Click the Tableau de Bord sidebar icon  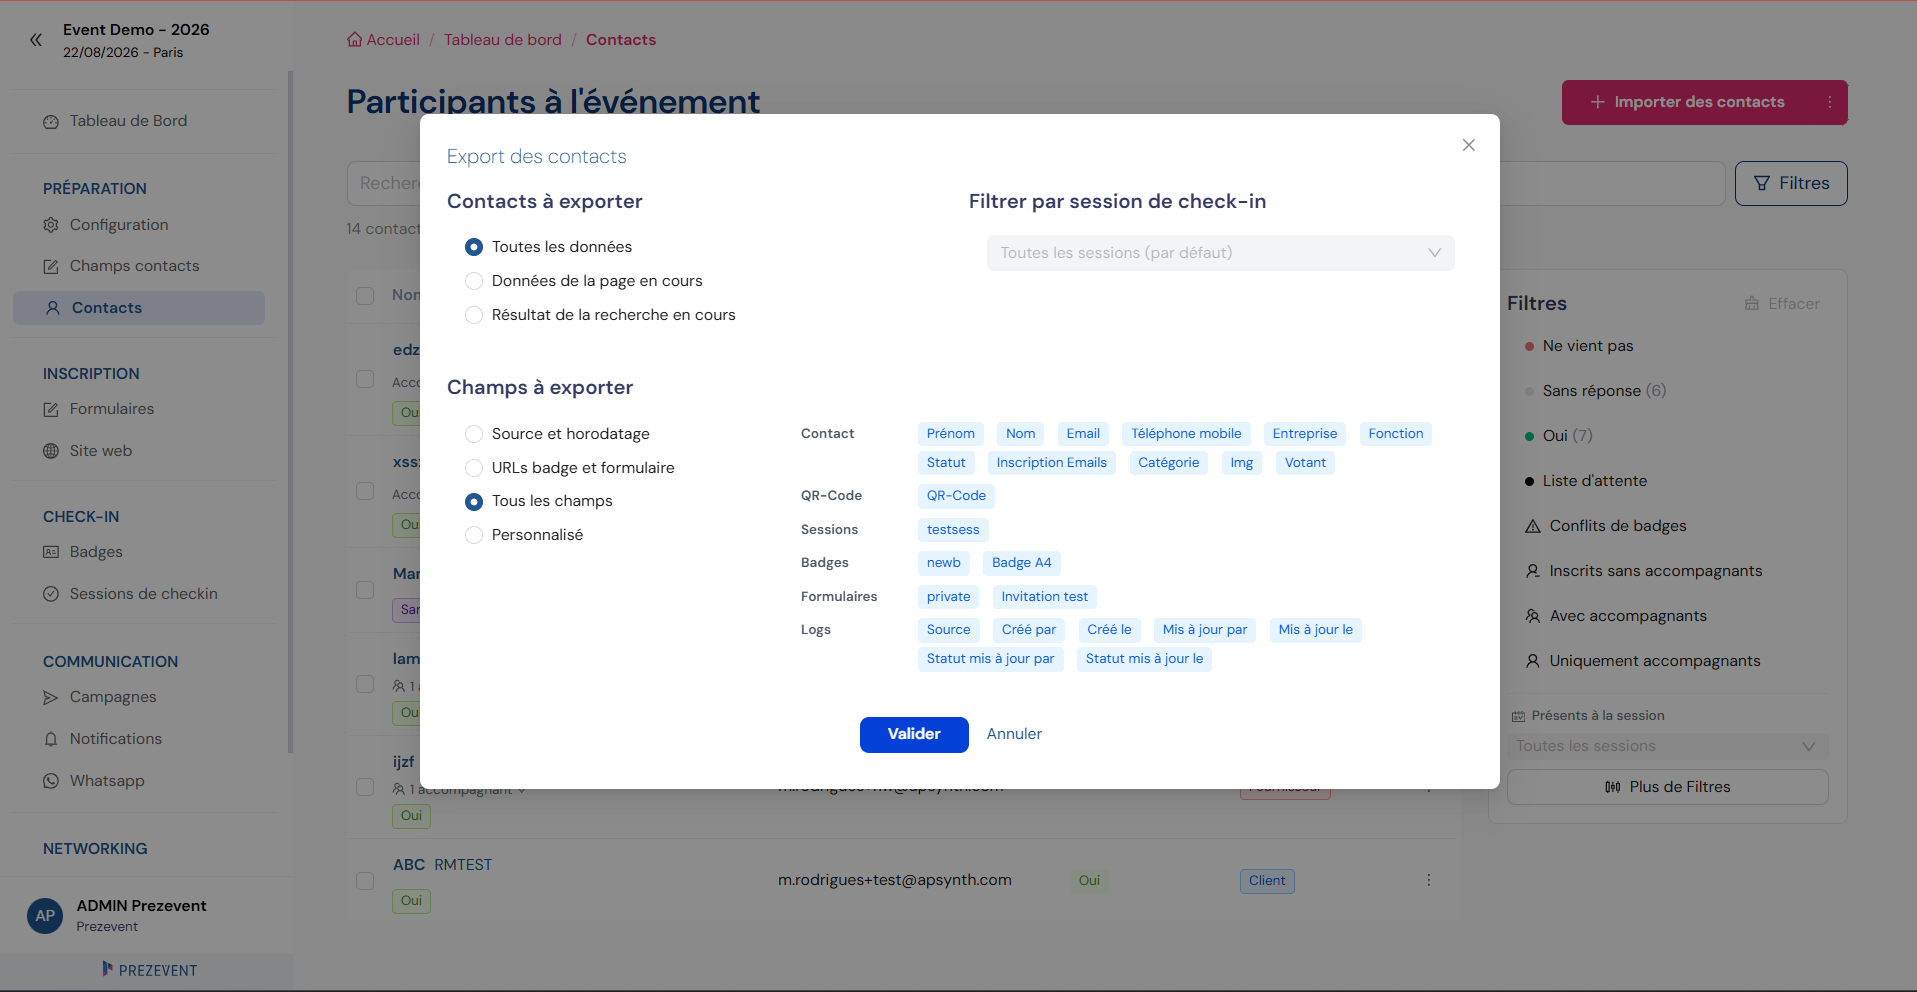(51, 122)
